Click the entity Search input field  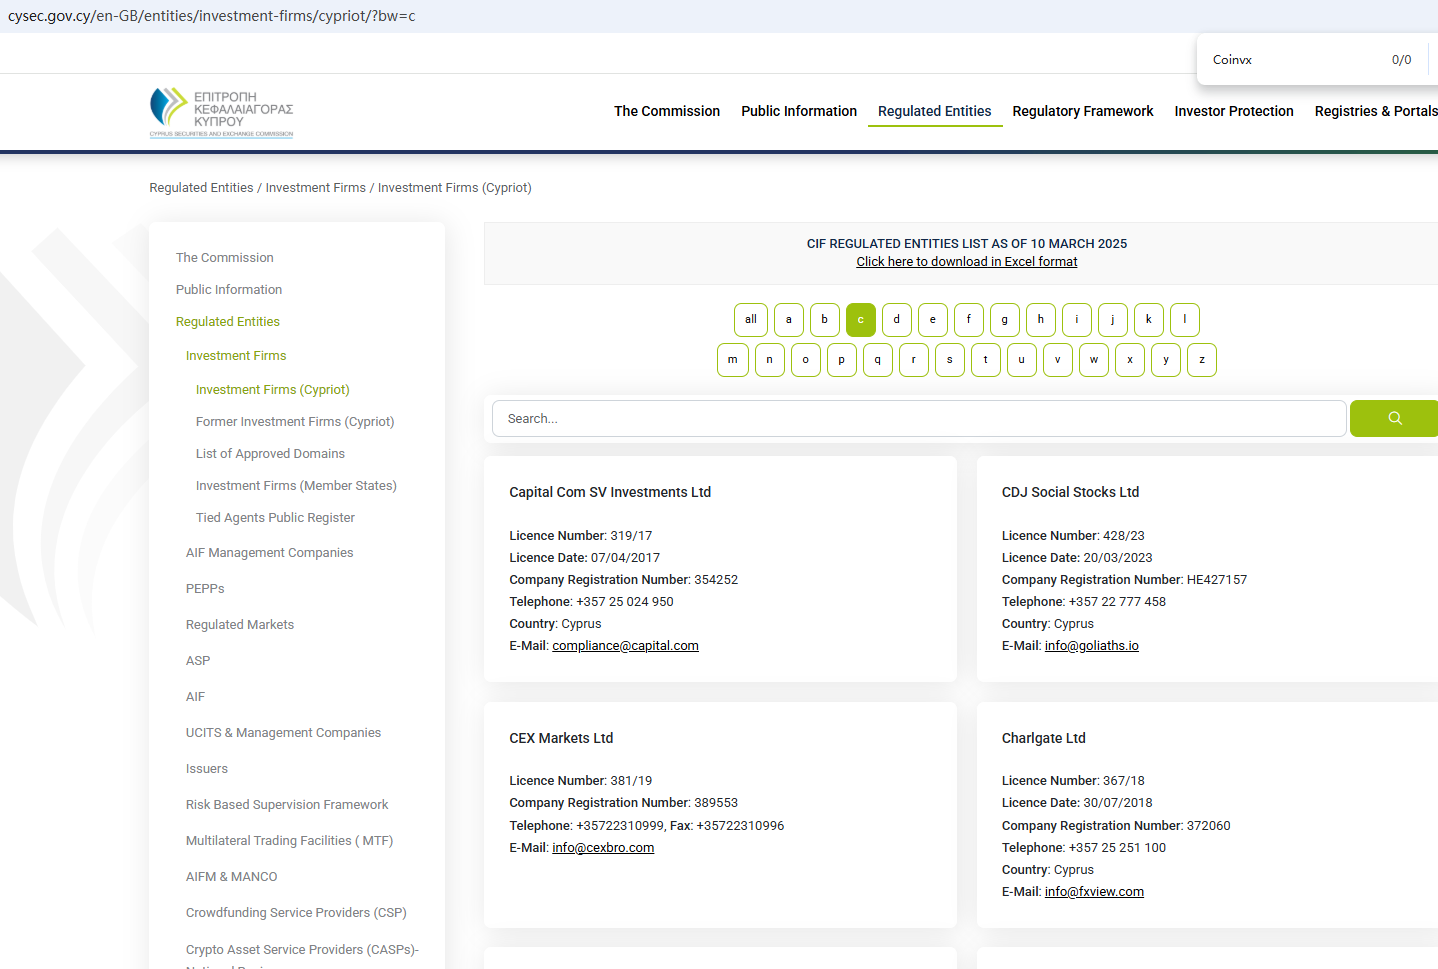point(919,419)
